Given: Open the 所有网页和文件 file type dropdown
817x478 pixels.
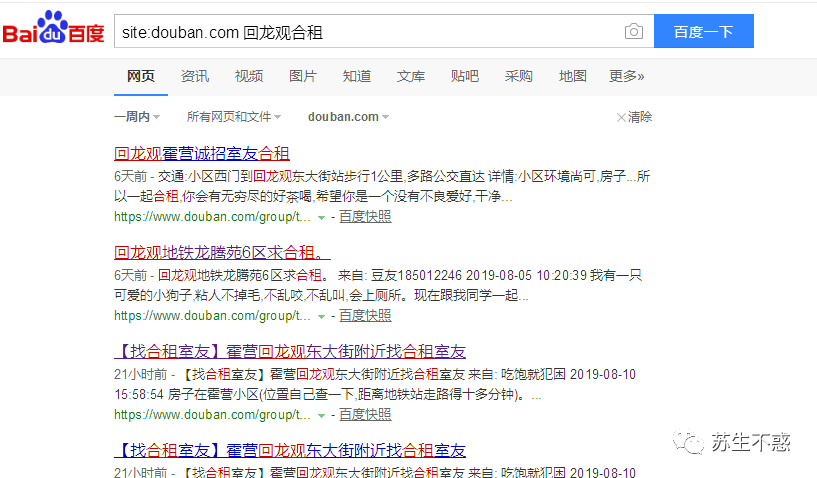Looking at the screenshot, I should 234,117.
